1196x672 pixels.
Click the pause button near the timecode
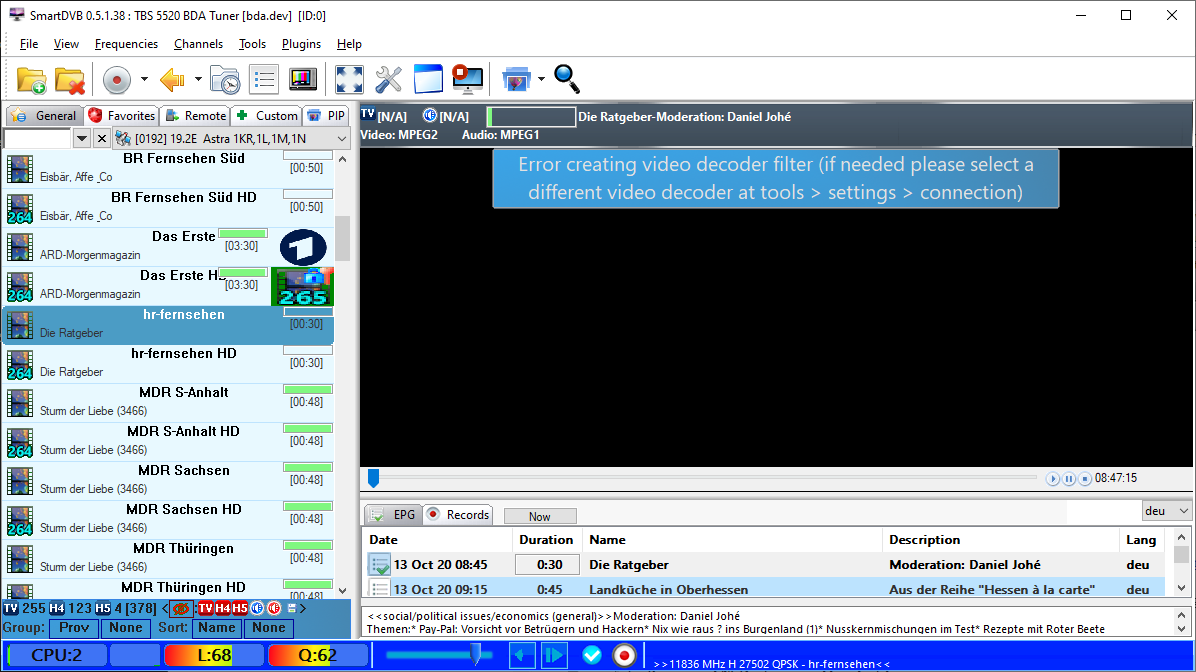(x=1069, y=479)
